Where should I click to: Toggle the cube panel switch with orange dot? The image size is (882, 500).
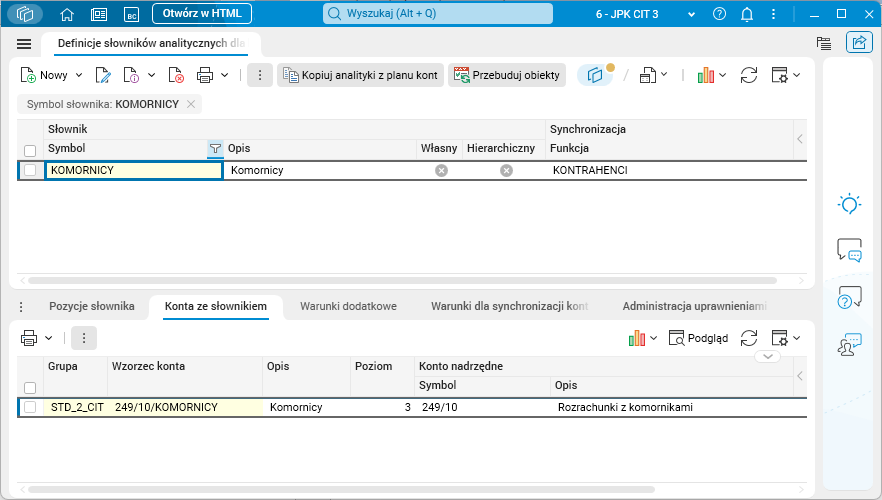[x=596, y=75]
